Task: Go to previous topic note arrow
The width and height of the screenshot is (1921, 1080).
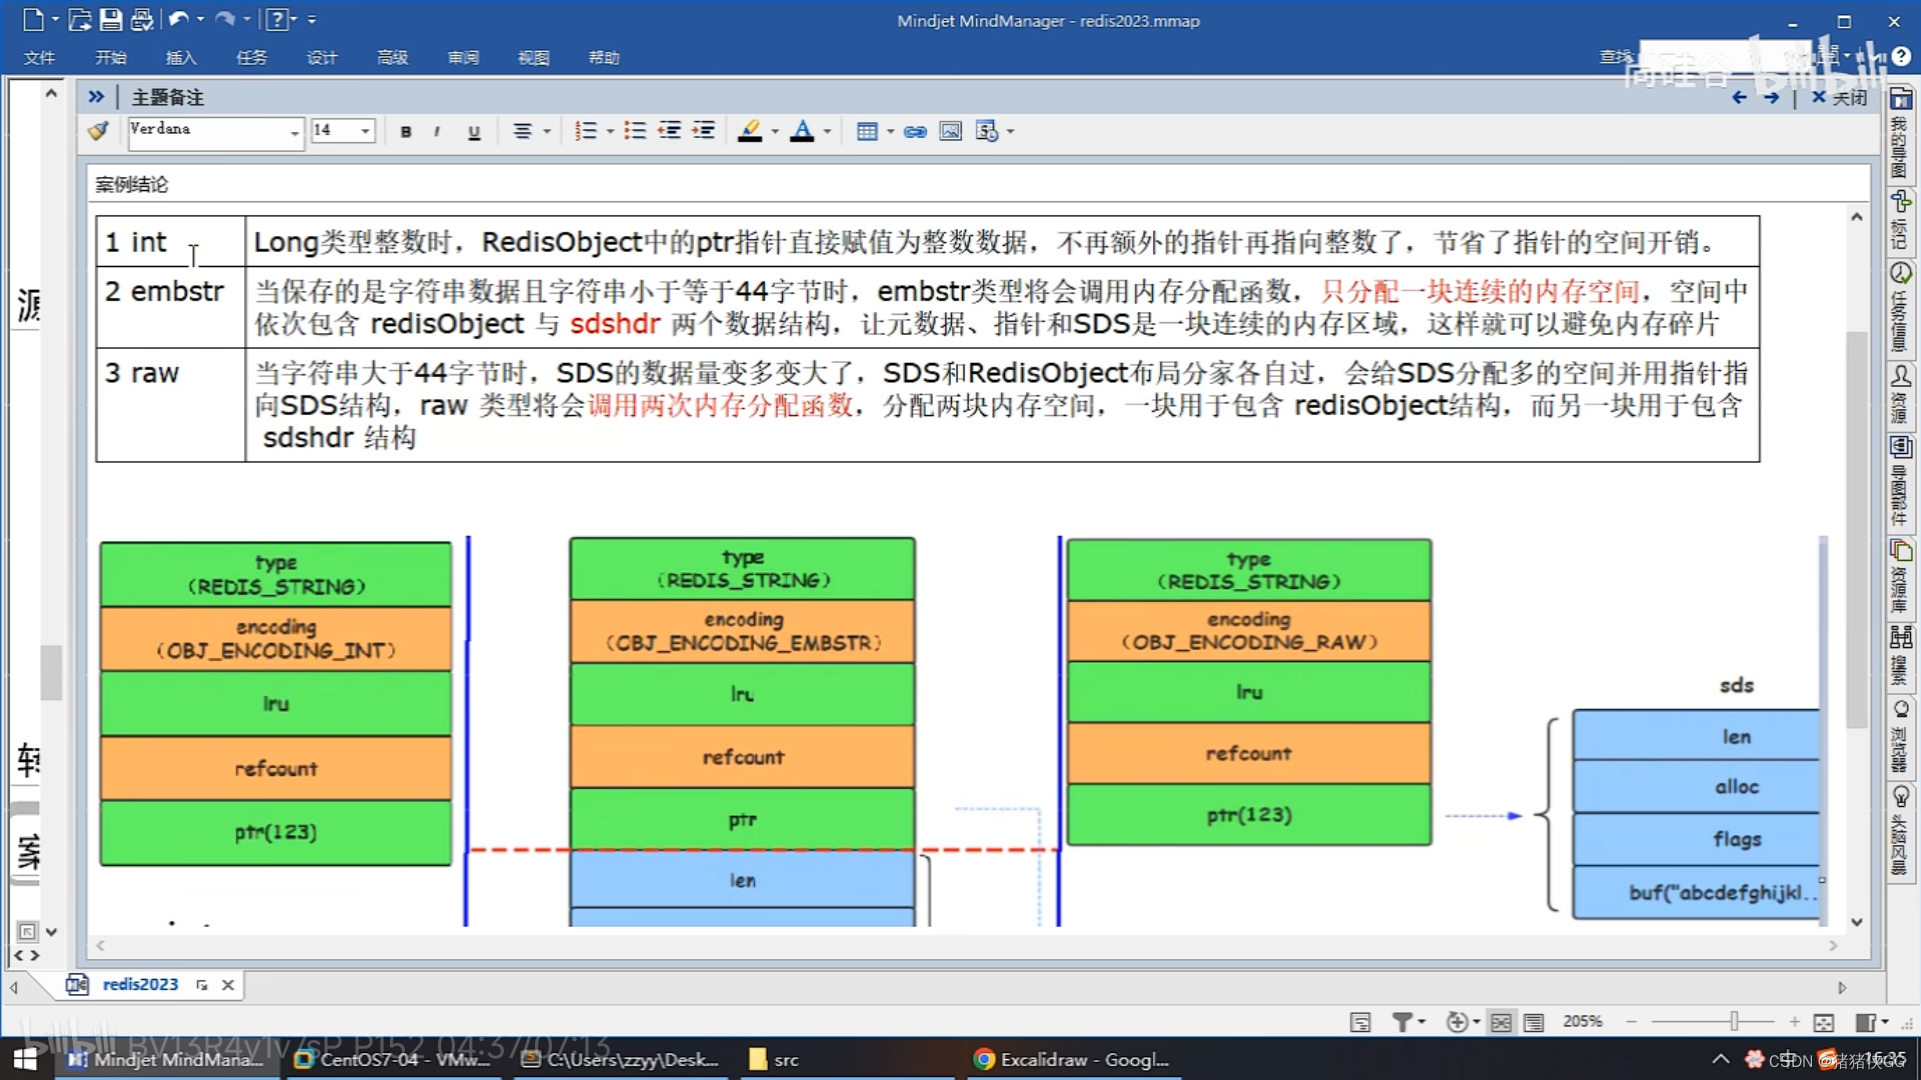Action: [1739, 97]
